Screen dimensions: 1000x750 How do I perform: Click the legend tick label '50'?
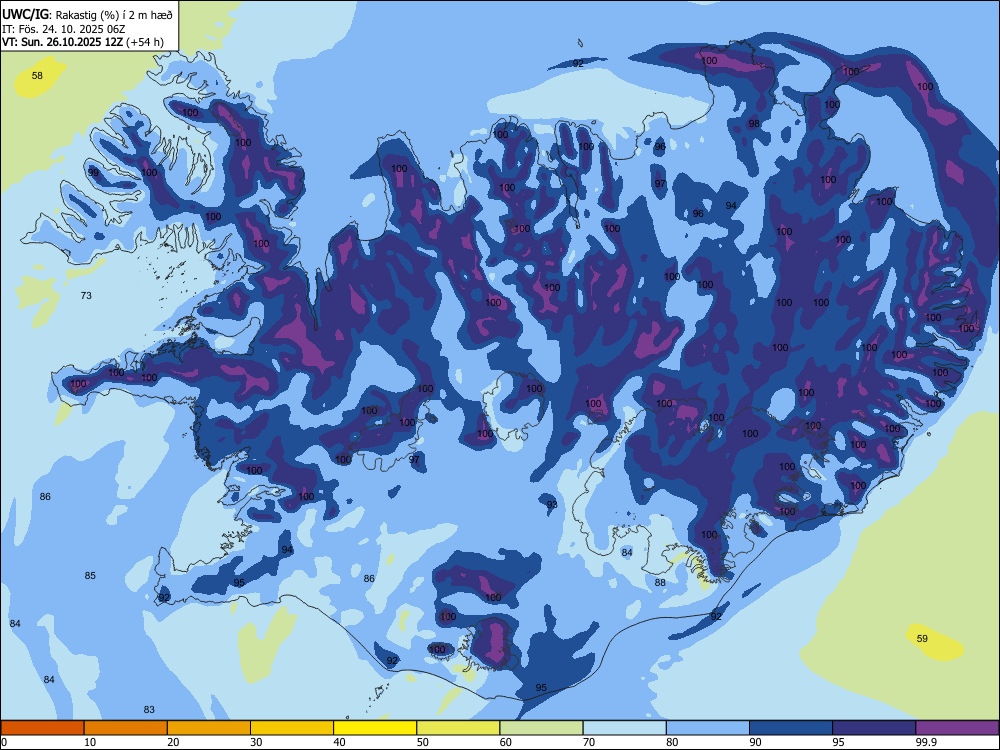(422, 742)
